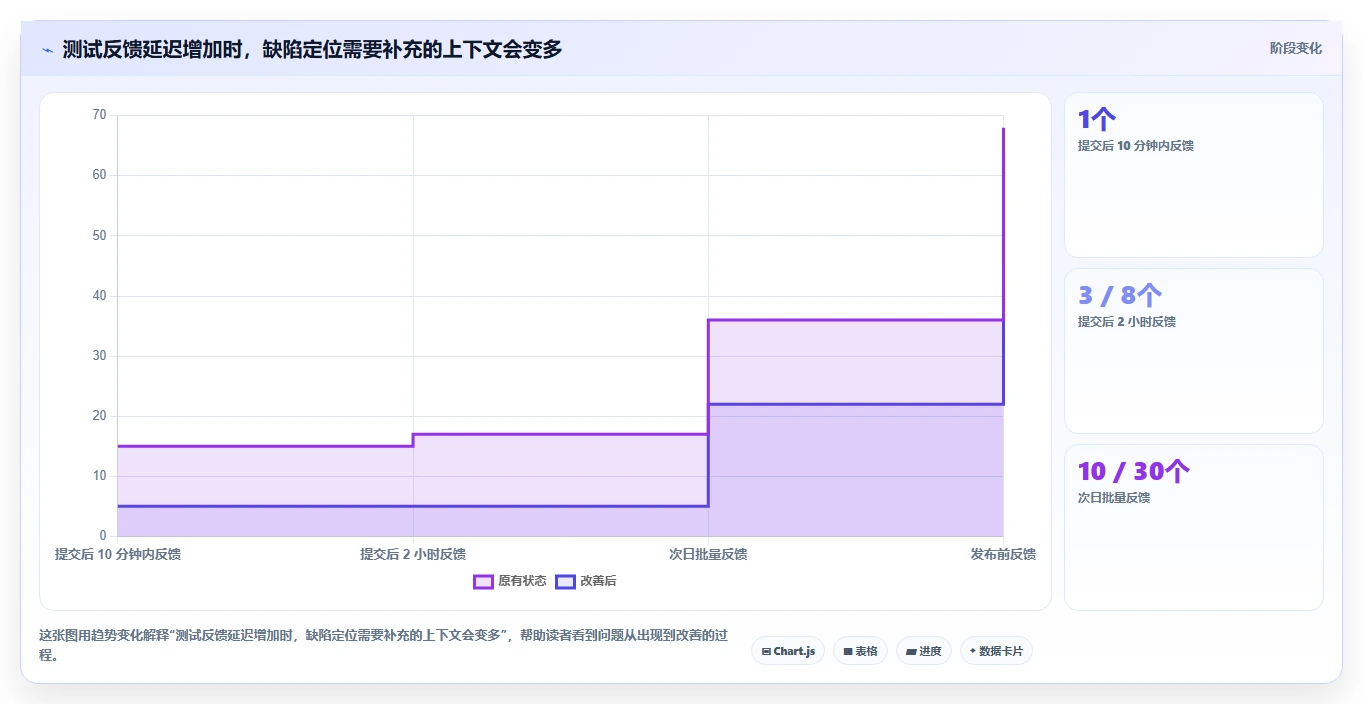1363x704 pixels.
Task: Click the 数据卡片 chip icon
Action: pyautogui.click(x=973, y=651)
